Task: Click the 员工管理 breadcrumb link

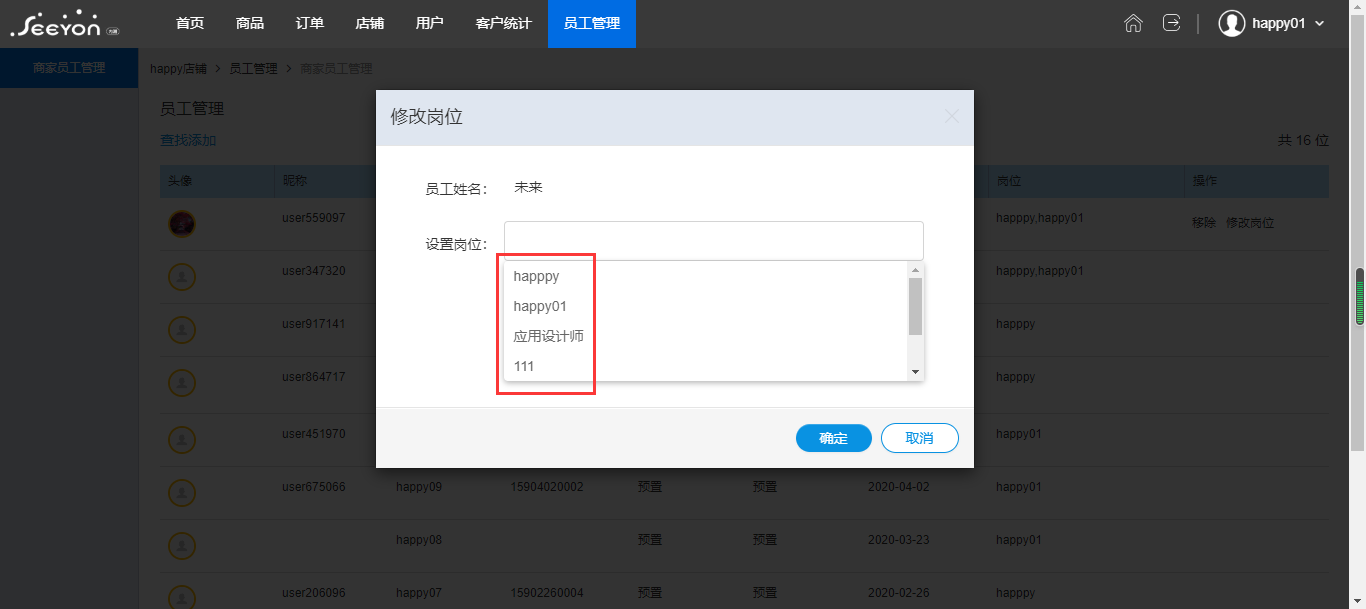Action: pyautogui.click(x=254, y=69)
